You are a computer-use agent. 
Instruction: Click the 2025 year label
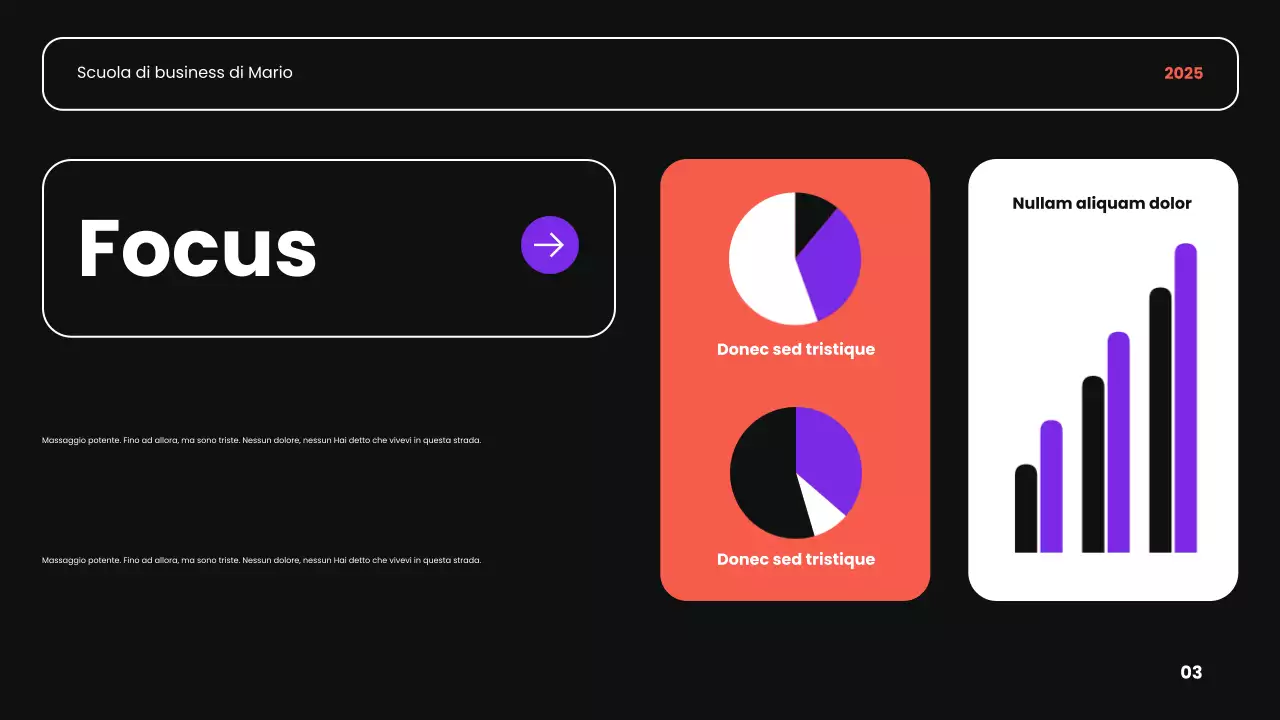point(1184,73)
